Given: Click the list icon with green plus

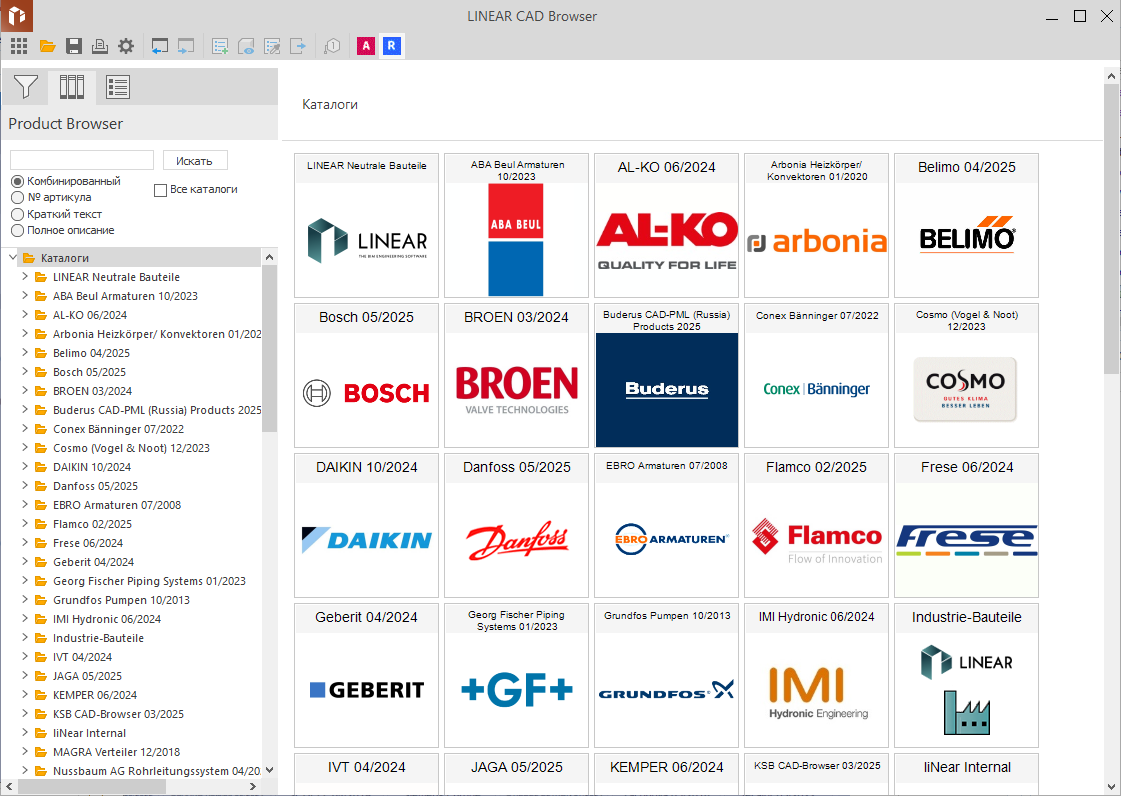Looking at the screenshot, I should click(220, 46).
